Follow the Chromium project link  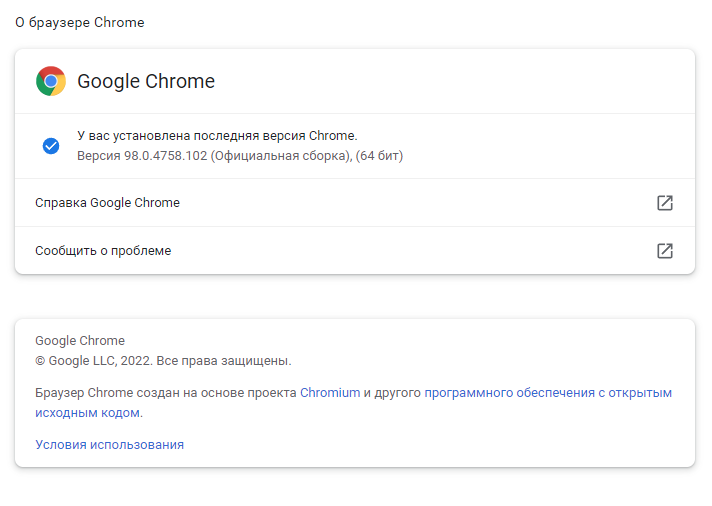pos(329,393)
